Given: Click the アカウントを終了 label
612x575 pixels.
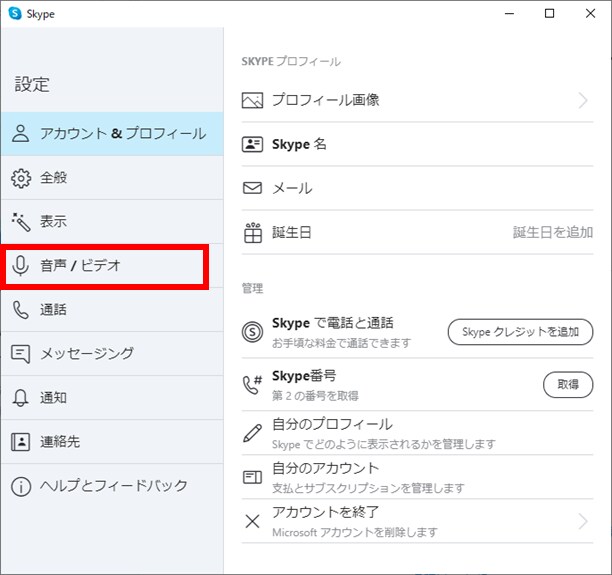Looking at the screenshot, I should tap(326, 512).
